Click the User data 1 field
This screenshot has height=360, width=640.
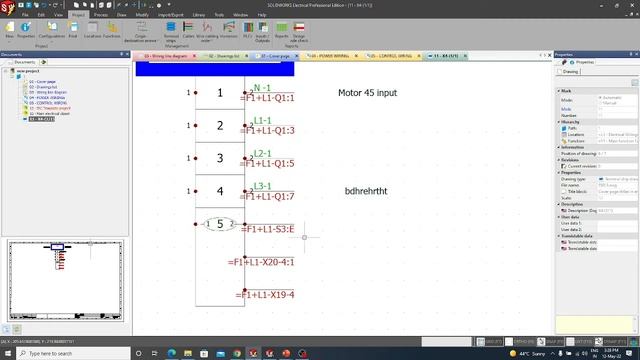[x=617, y=223]
